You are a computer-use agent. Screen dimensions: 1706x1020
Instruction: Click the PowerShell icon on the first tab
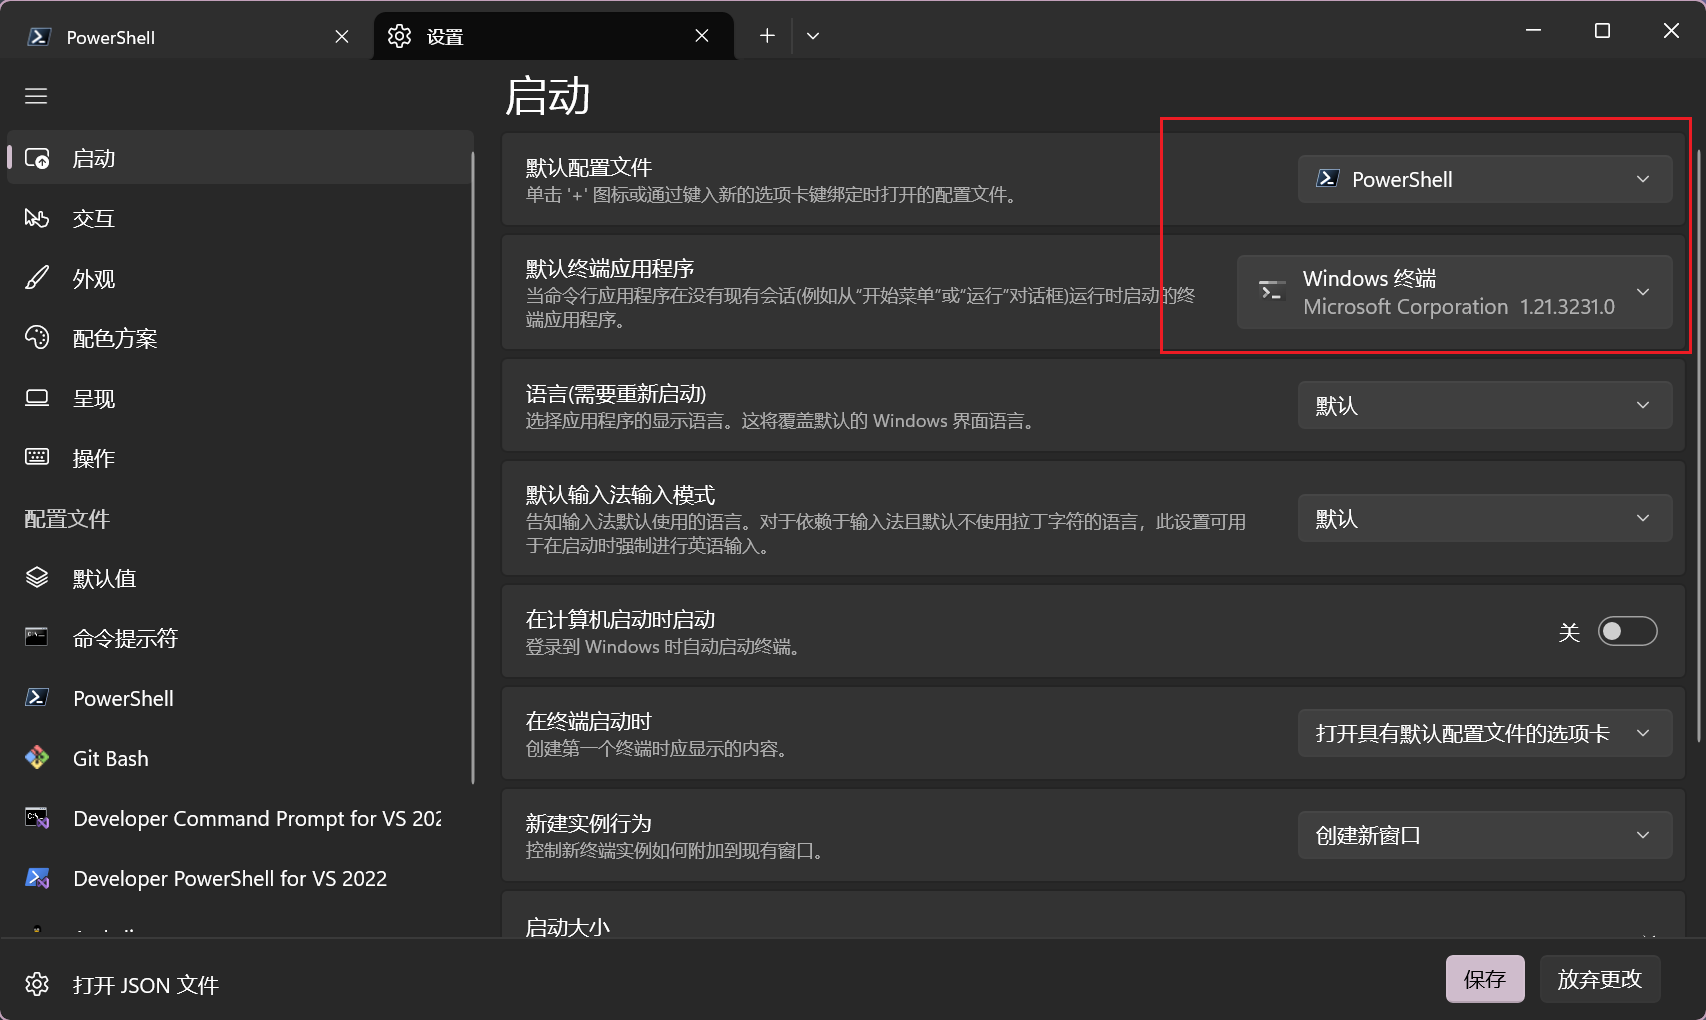tap(39, 37)
